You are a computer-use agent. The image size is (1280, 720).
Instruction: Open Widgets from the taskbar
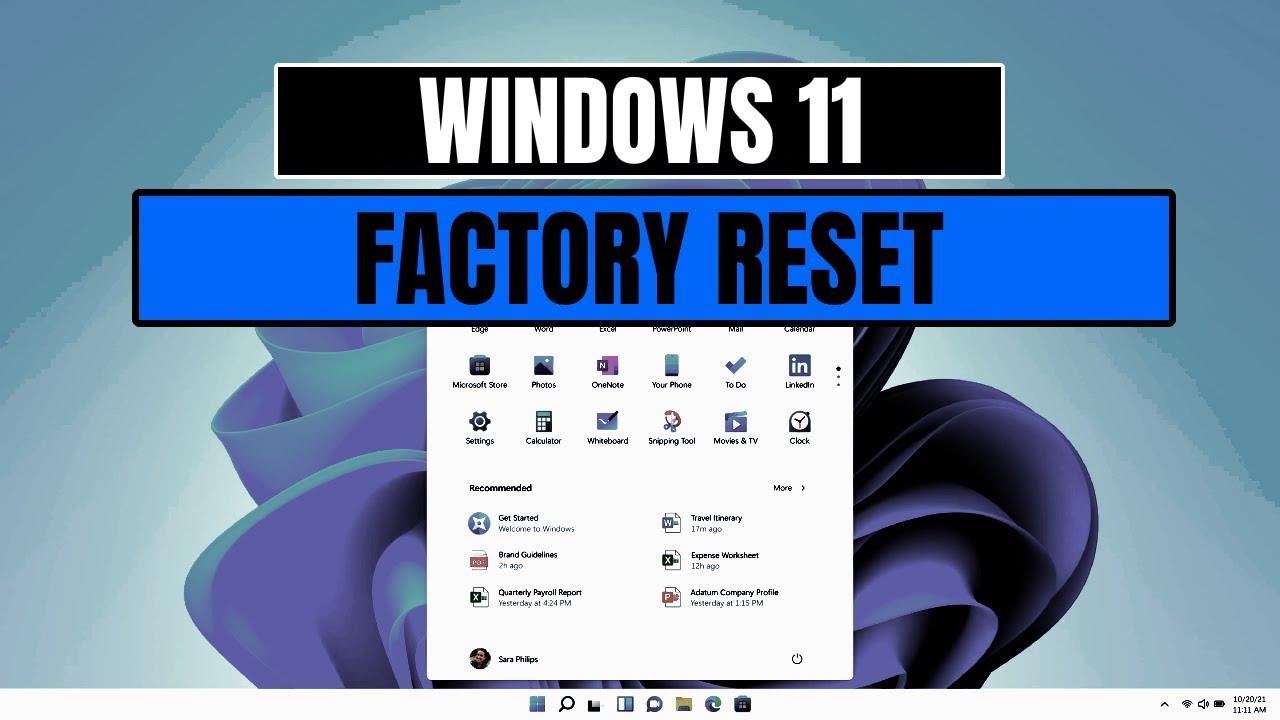coord(625,704)
